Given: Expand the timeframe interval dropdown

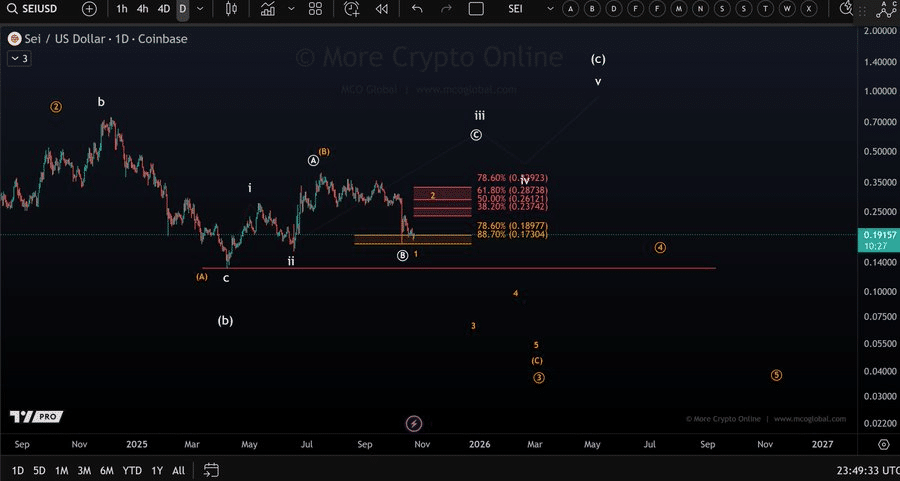Looking at the screenshot, I should pyautogui.click(x=201, y=9).
